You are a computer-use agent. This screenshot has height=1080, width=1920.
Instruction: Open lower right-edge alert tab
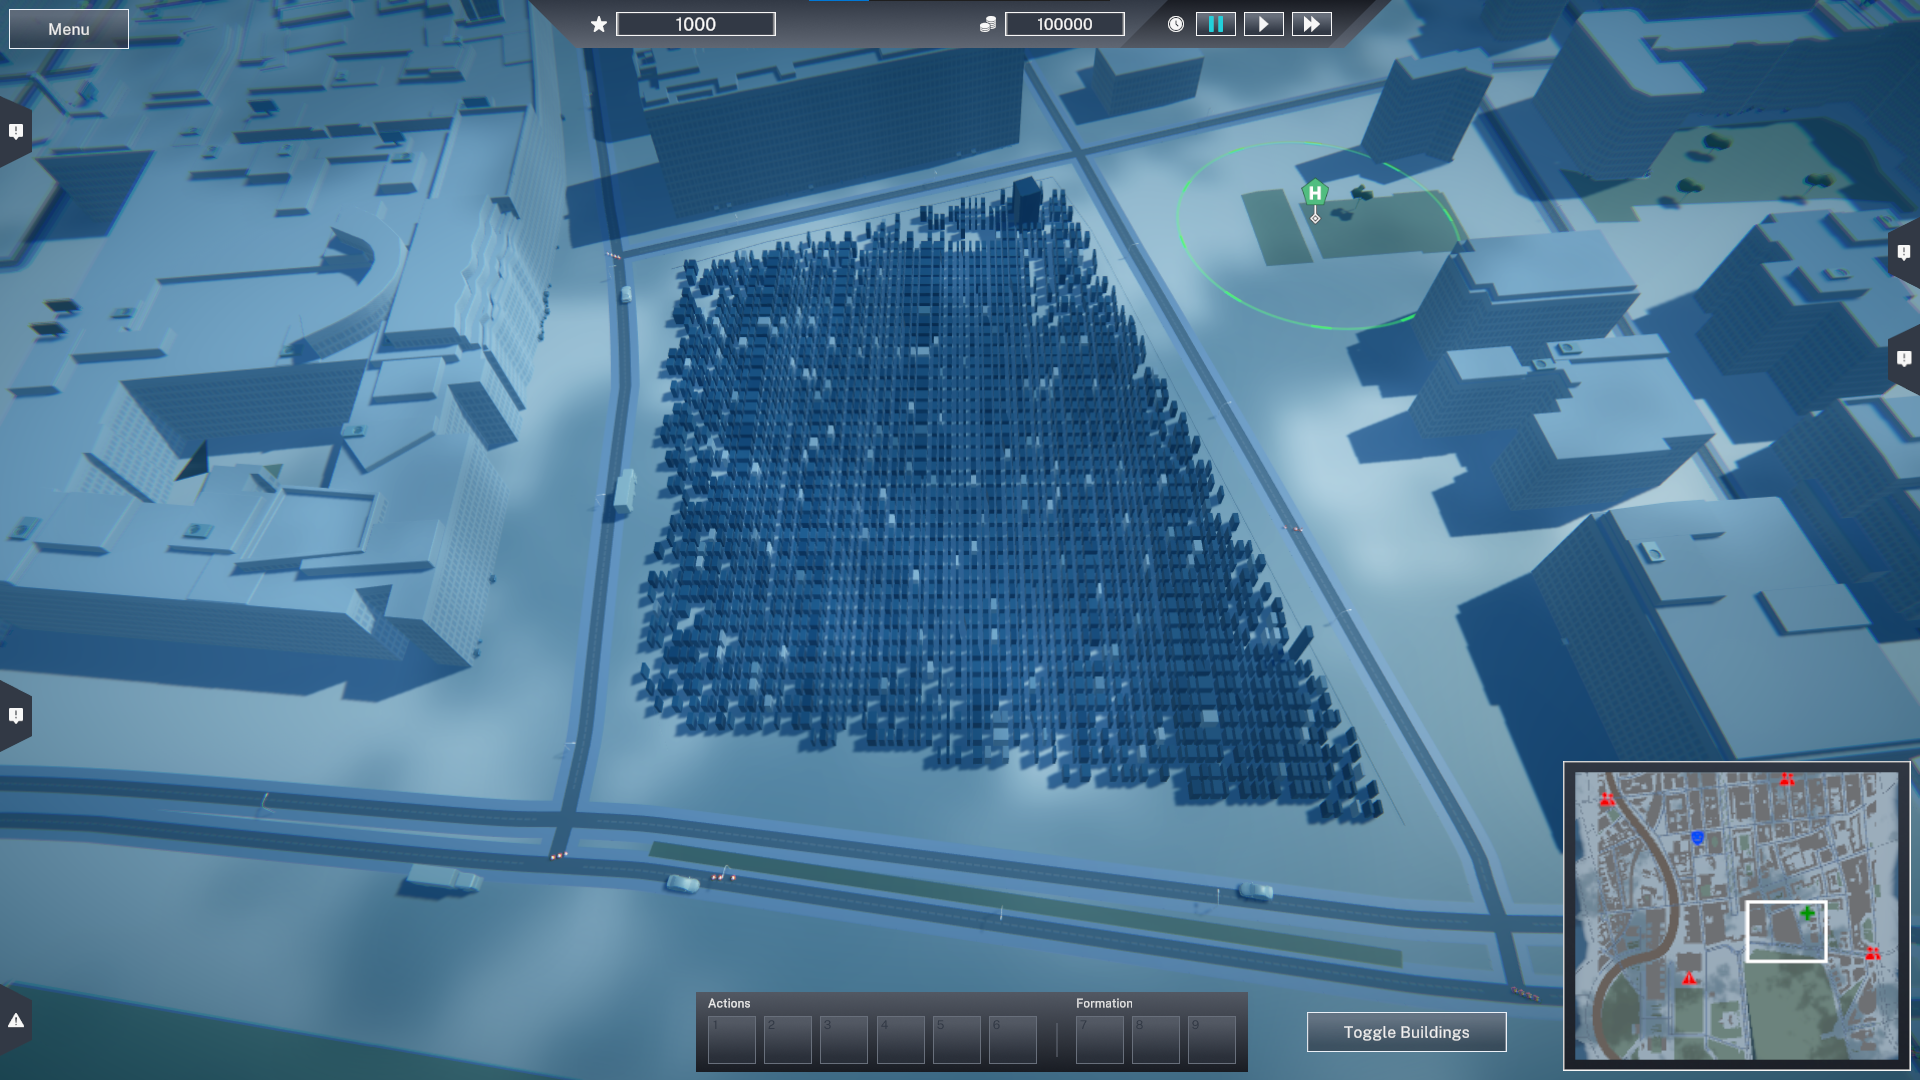(x=1903, y=358)
